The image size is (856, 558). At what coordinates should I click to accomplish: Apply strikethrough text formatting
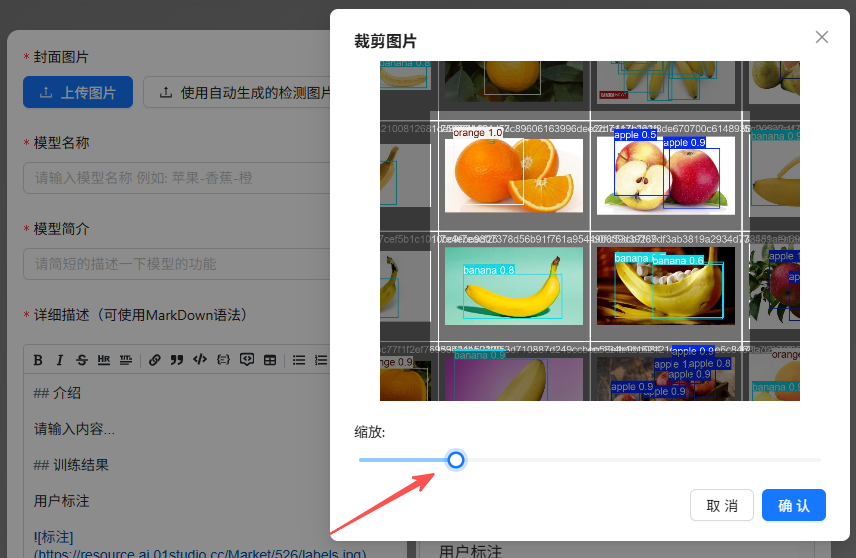coord(82,360)
